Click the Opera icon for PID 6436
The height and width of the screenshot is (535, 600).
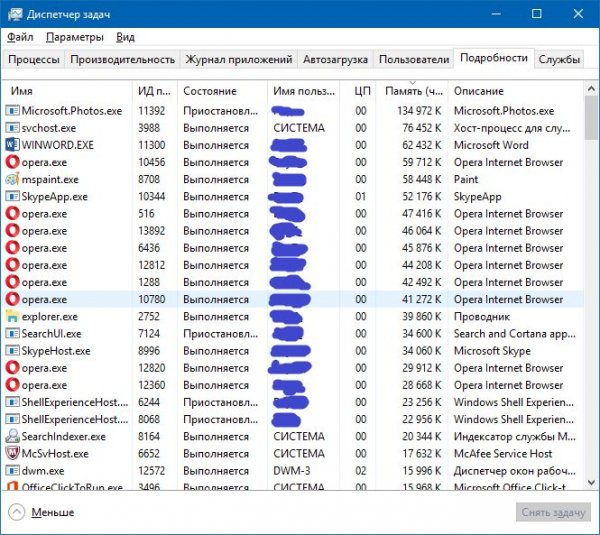(12, 248)
